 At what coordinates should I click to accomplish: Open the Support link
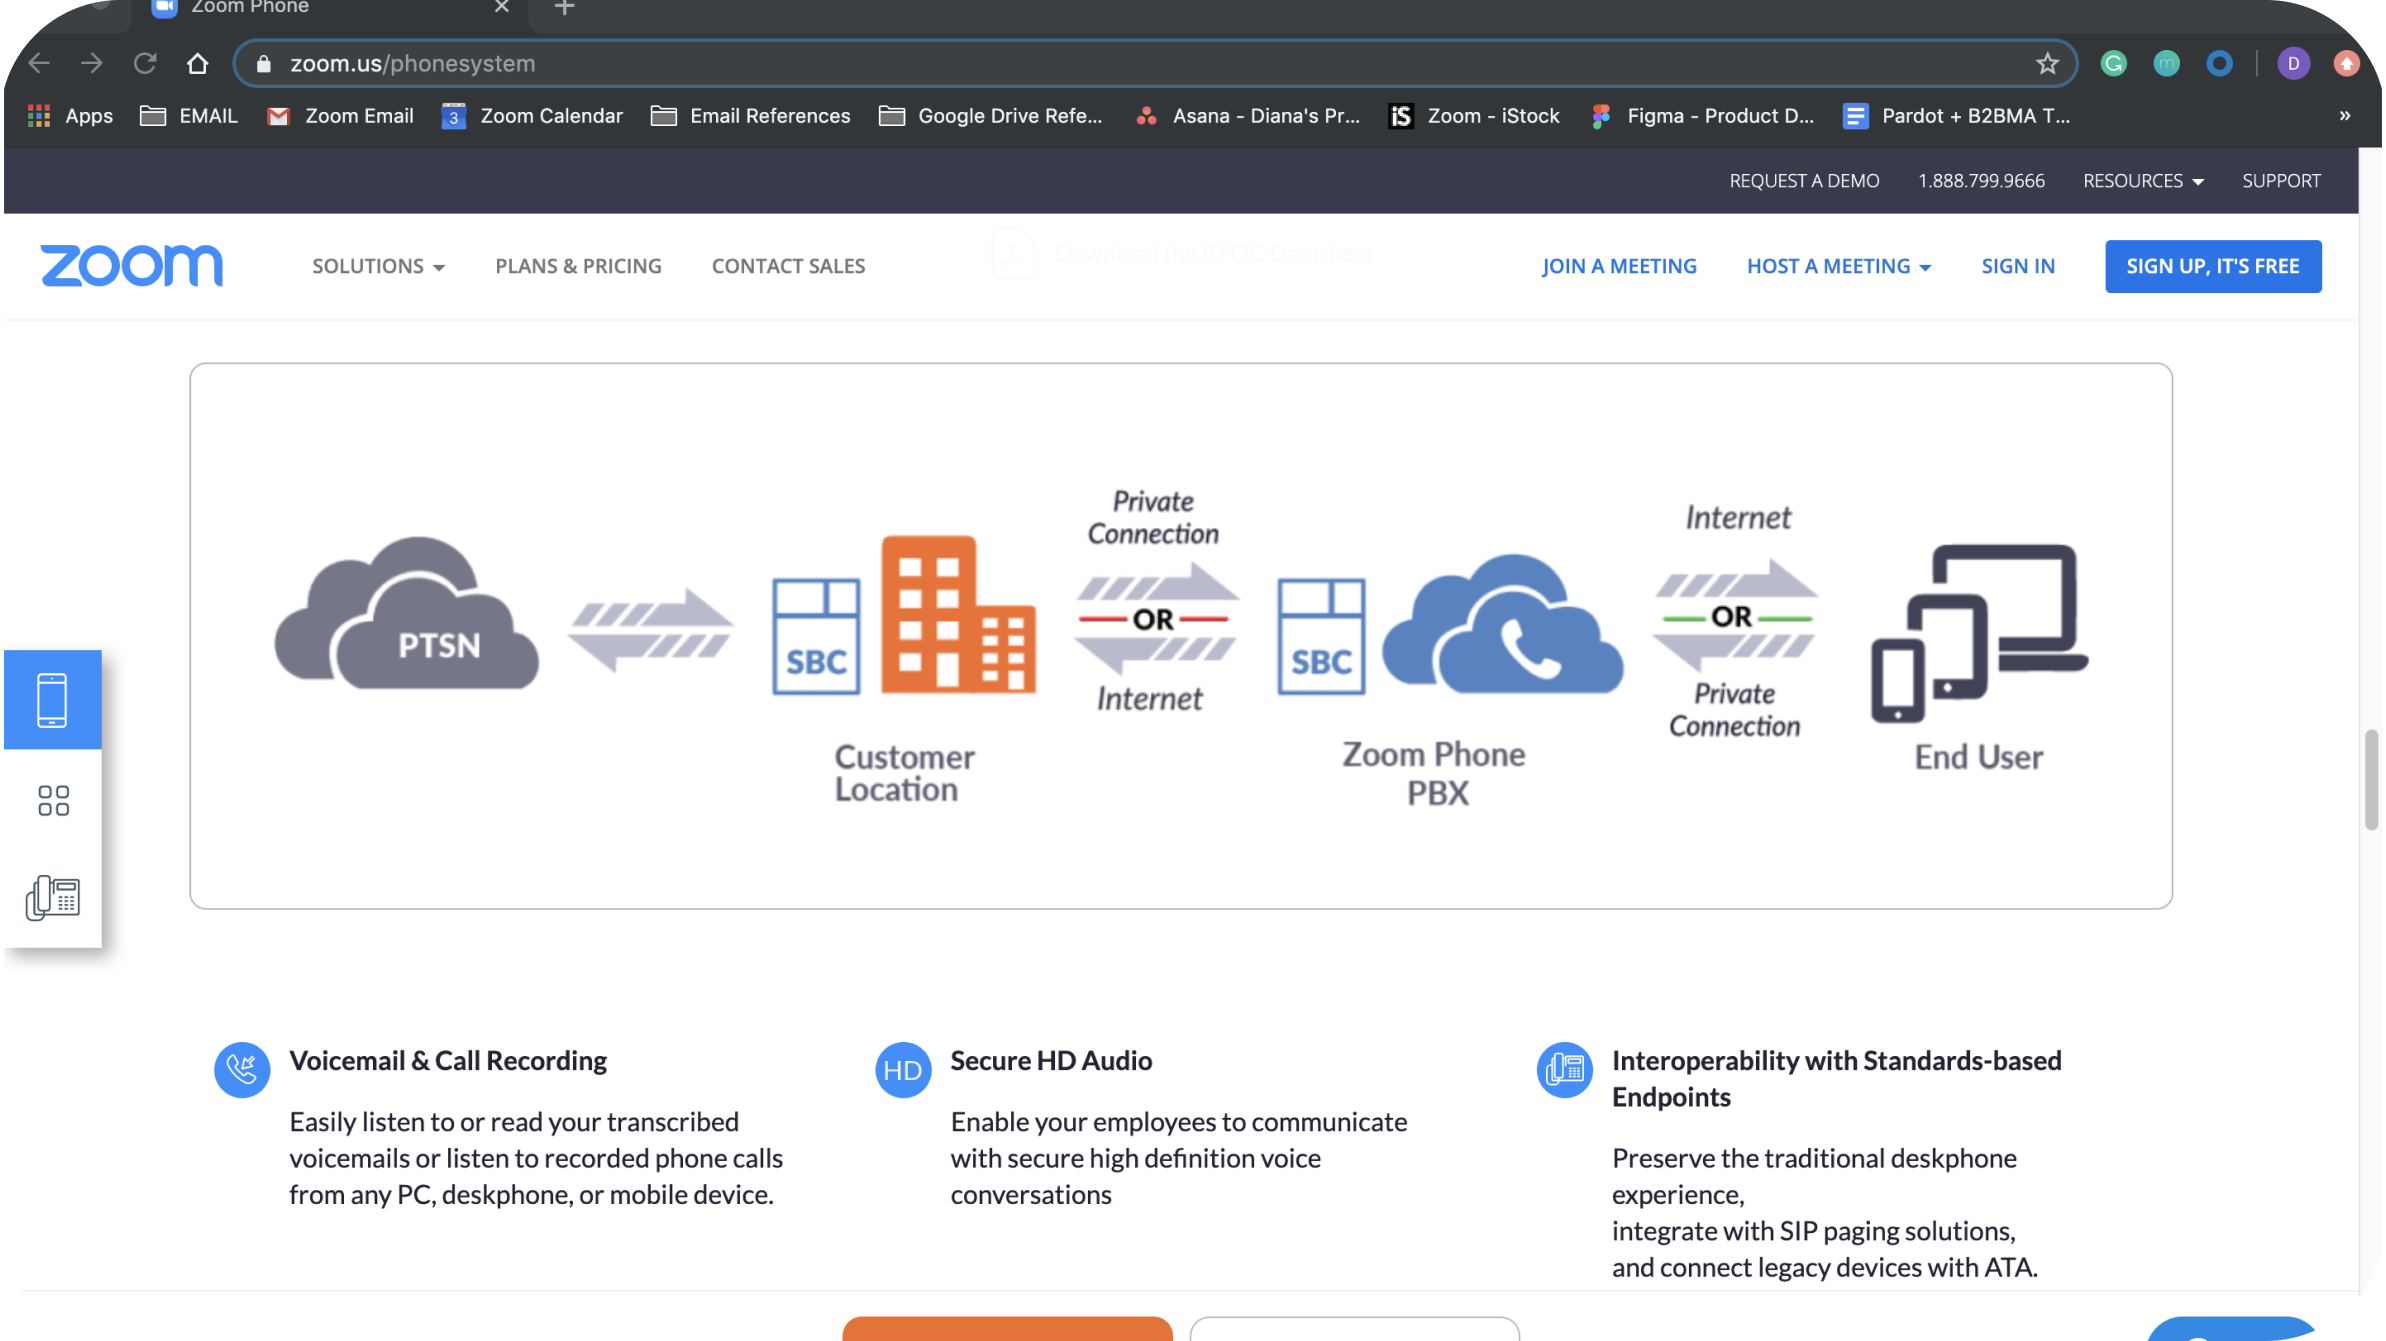(x=2281, y=181)
